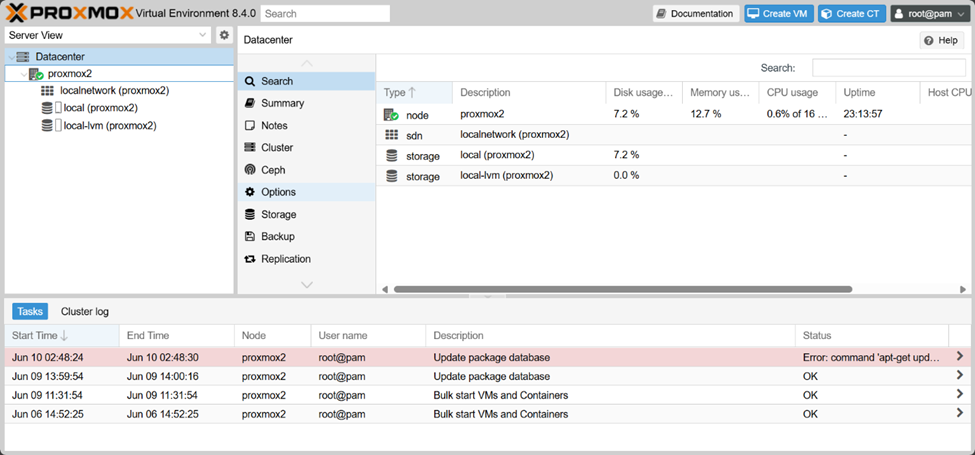Click the Documentation button

pyautogui.click(x=696, y=14)
